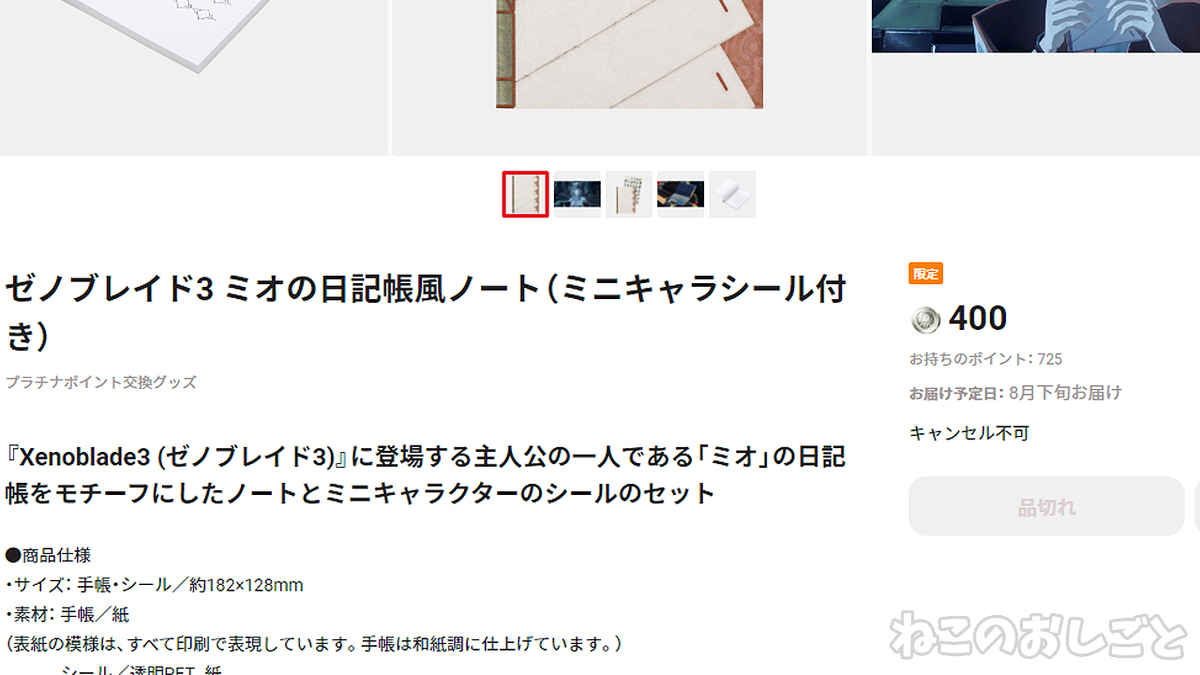Screen dimensions: 1200x675
Task: Click the orange 限定 badge
Action: 926,274
